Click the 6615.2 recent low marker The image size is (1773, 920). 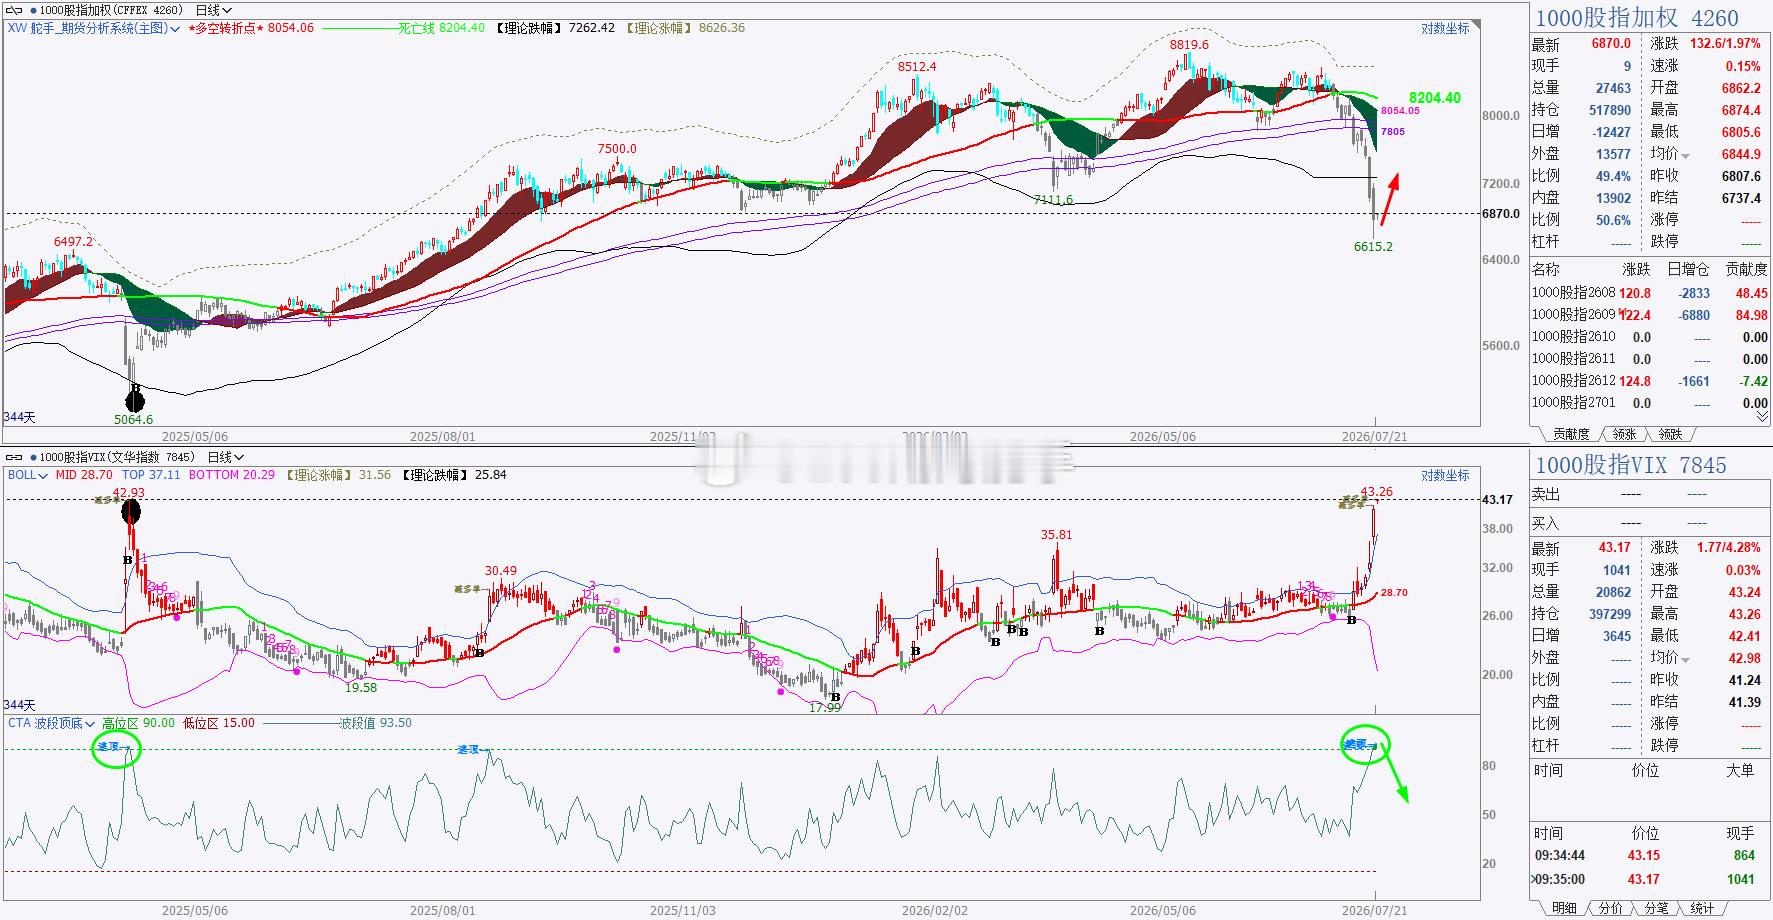coord(1373,247)
